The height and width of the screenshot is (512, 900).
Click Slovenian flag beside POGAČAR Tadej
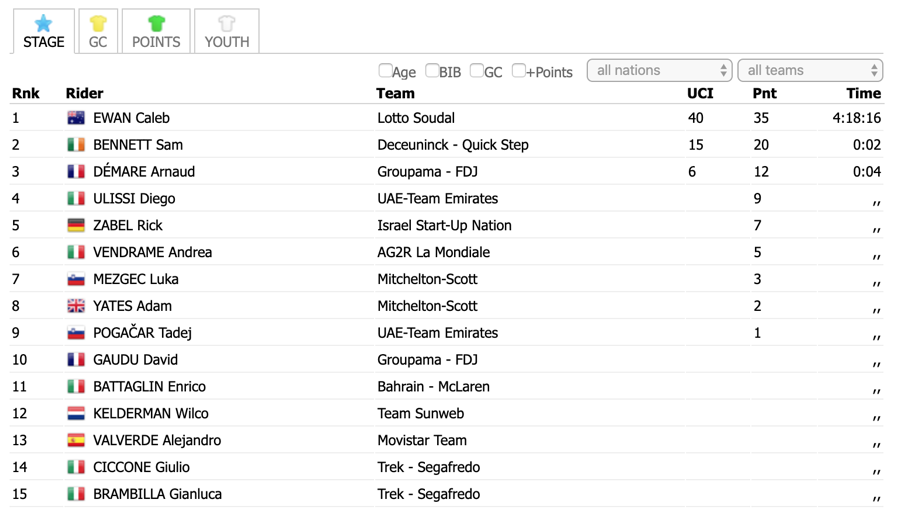pyautogui.click(x=76, y=333)
